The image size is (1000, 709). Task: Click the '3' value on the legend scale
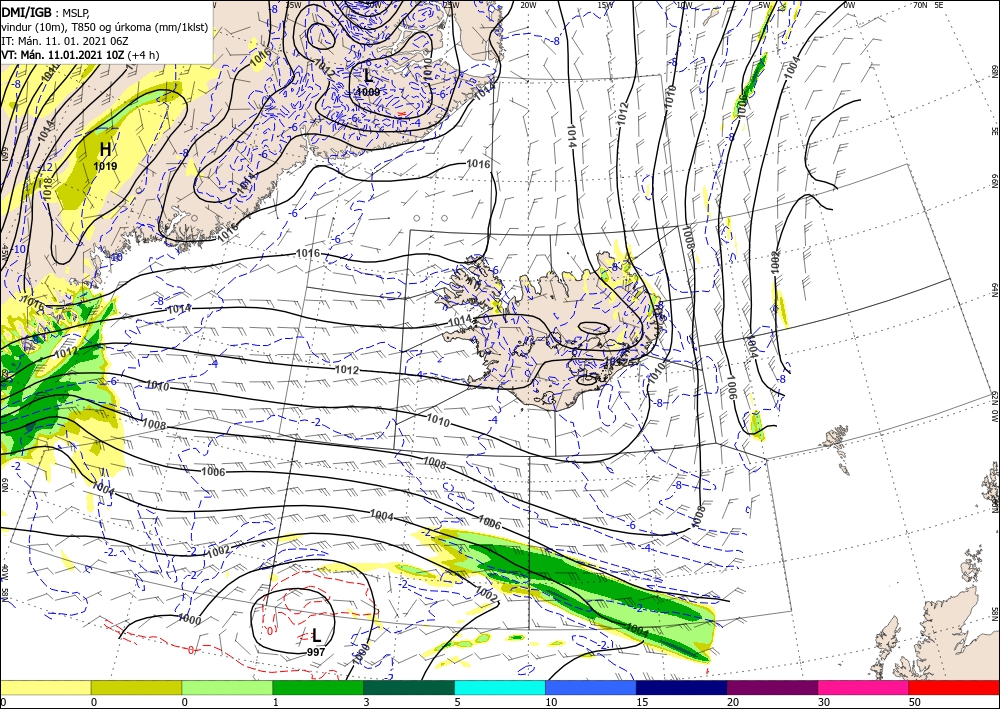366,702
